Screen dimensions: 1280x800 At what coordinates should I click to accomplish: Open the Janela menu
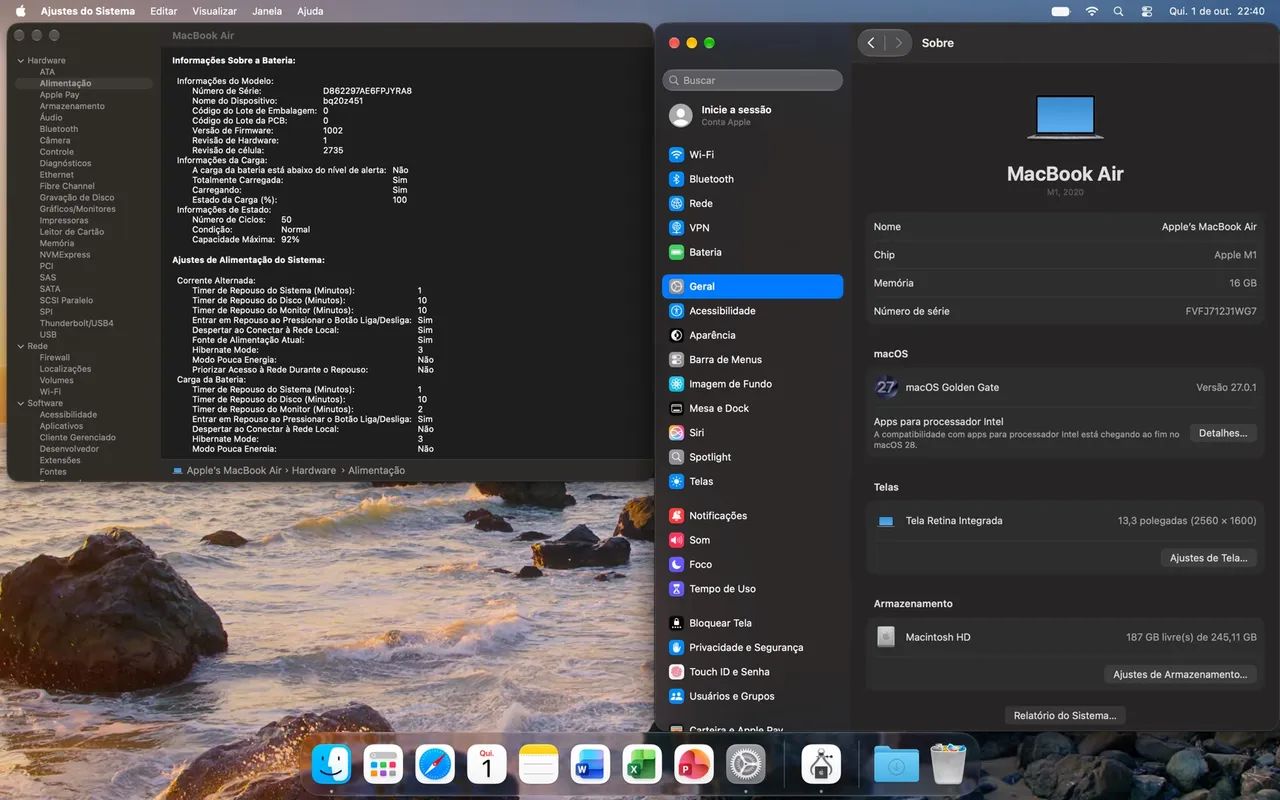pos(267,11)
